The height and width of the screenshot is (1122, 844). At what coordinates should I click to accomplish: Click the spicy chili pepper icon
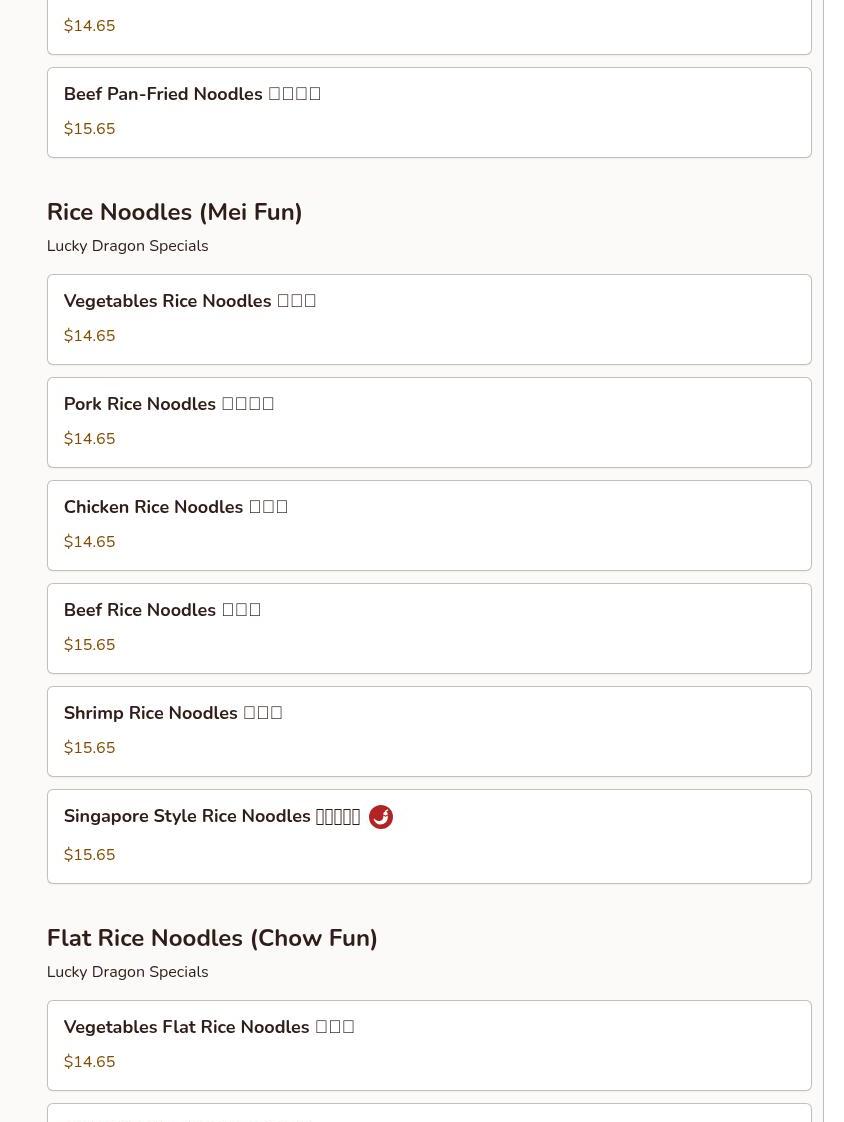(x=381, y=817)
